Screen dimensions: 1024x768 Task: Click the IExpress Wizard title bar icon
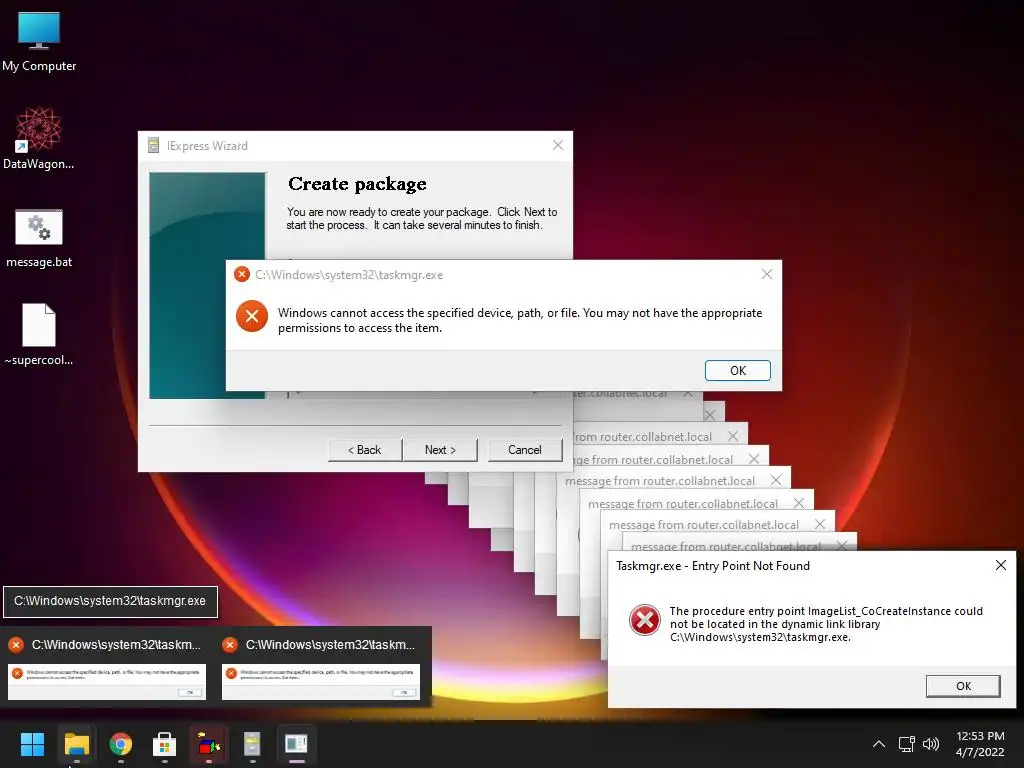[153, 145]
